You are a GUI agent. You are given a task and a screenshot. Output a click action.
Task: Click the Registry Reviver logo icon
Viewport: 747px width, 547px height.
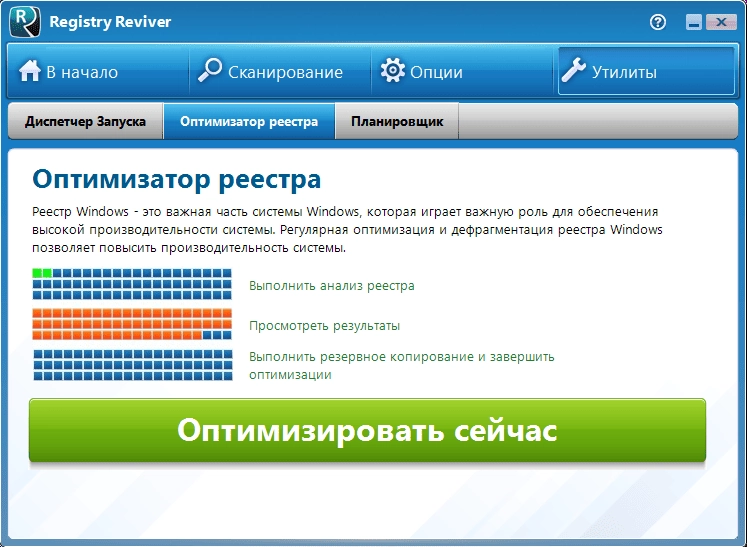[24, 21]
